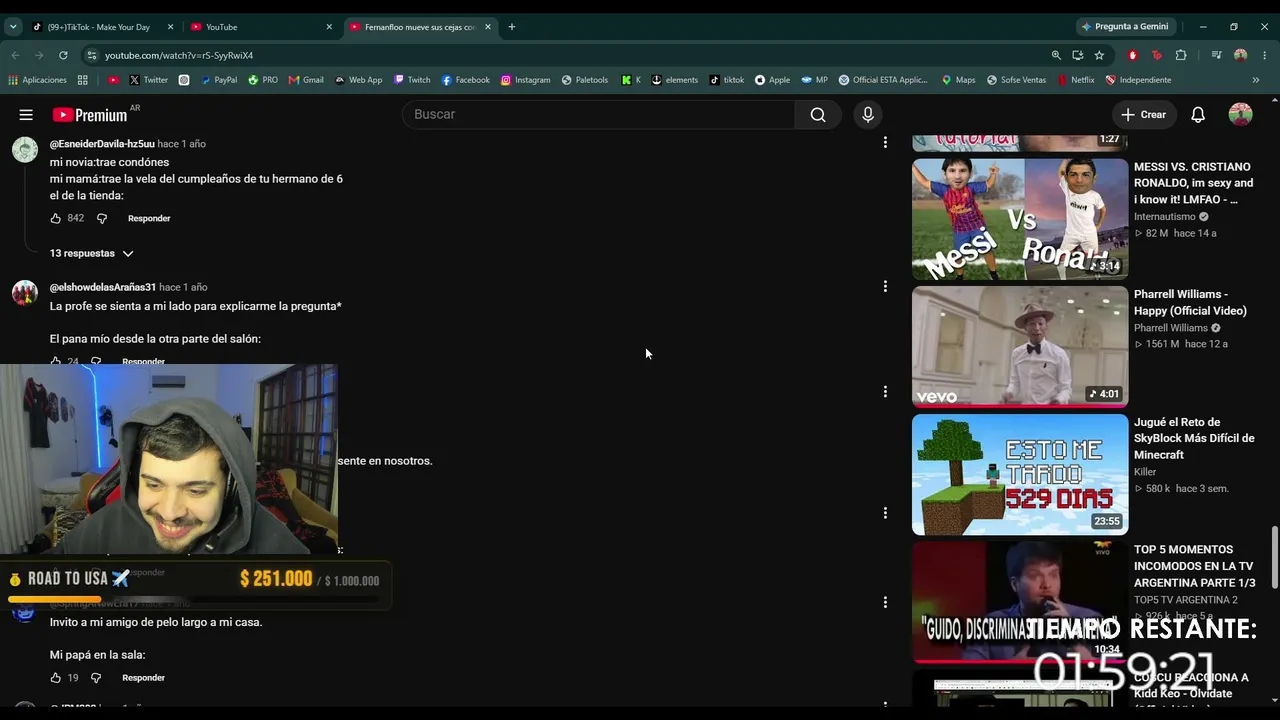The image size is (1280, 720).
Task: Click Responder under the 'pelo largo' comment
Action: (x=143, y=678)
